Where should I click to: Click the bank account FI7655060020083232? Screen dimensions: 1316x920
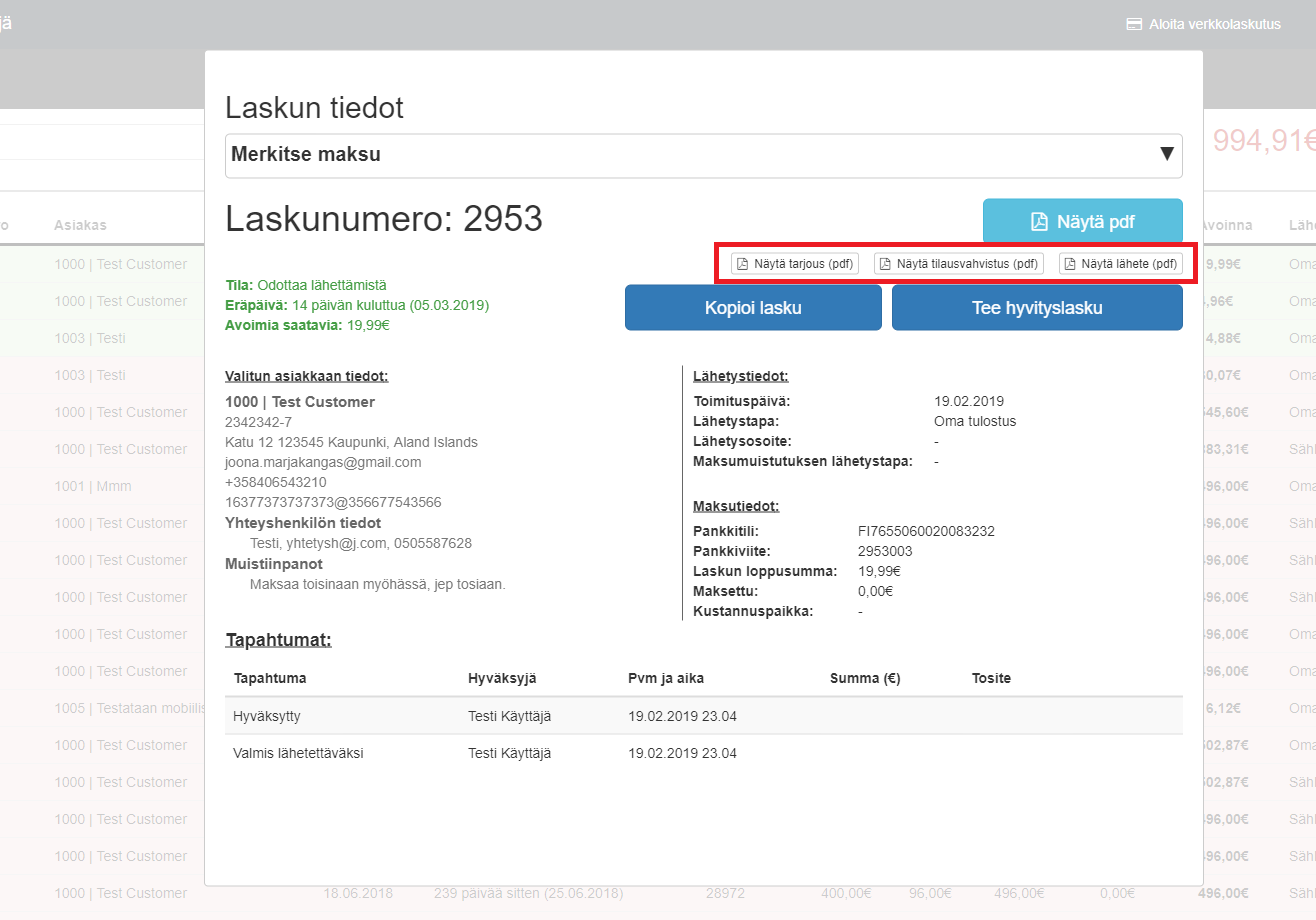[x=926, y=531]
